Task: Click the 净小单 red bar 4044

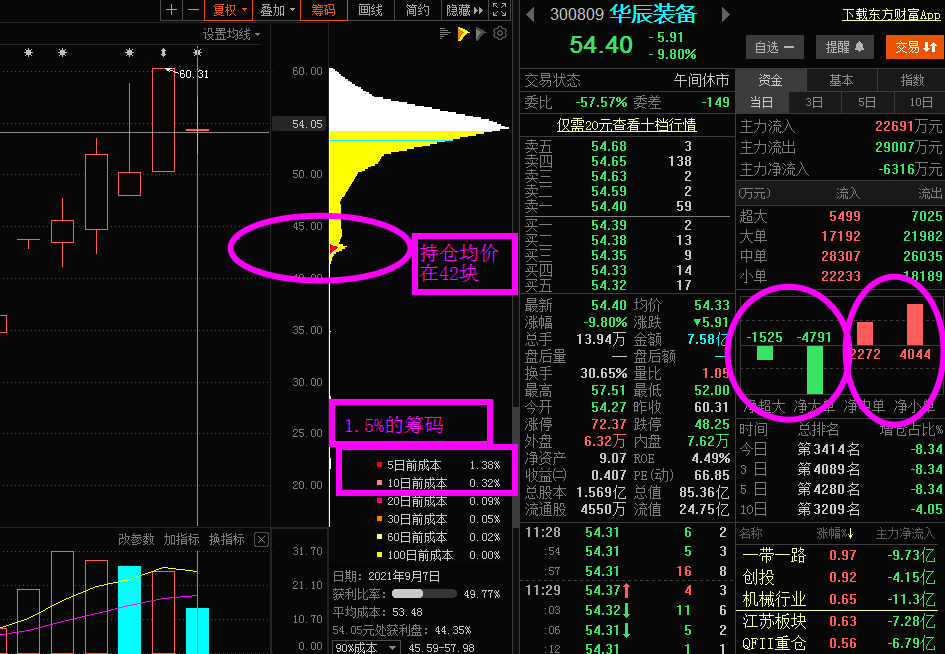Action: point(915,324)
